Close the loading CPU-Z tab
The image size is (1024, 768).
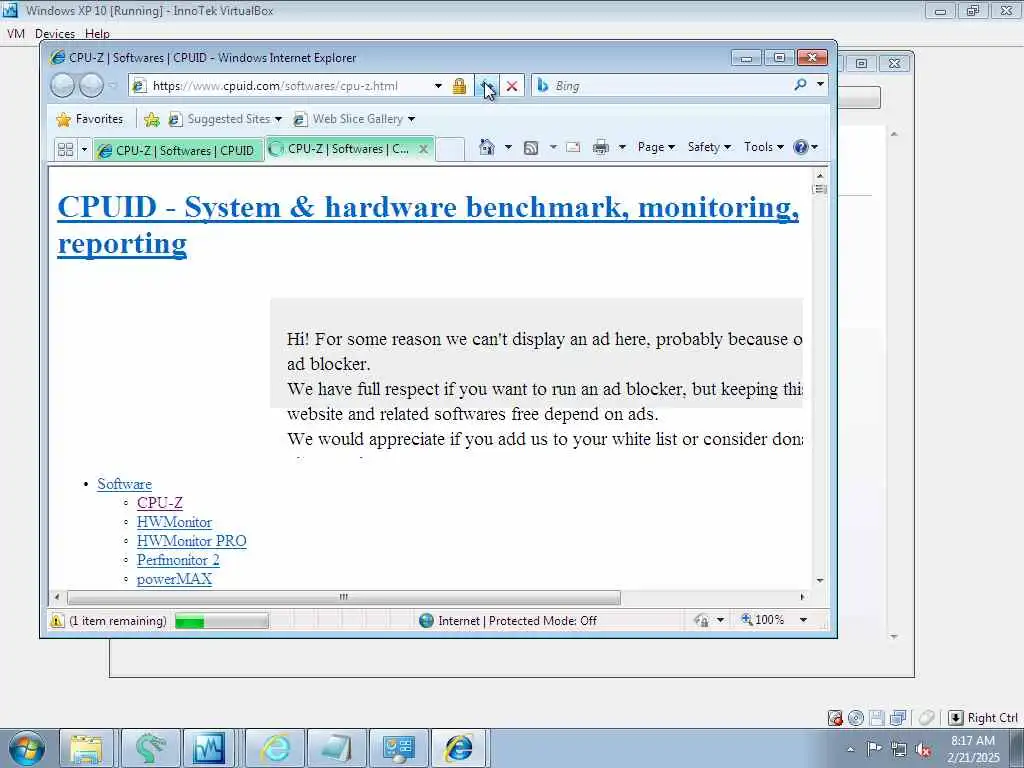[x=423, y=149]
